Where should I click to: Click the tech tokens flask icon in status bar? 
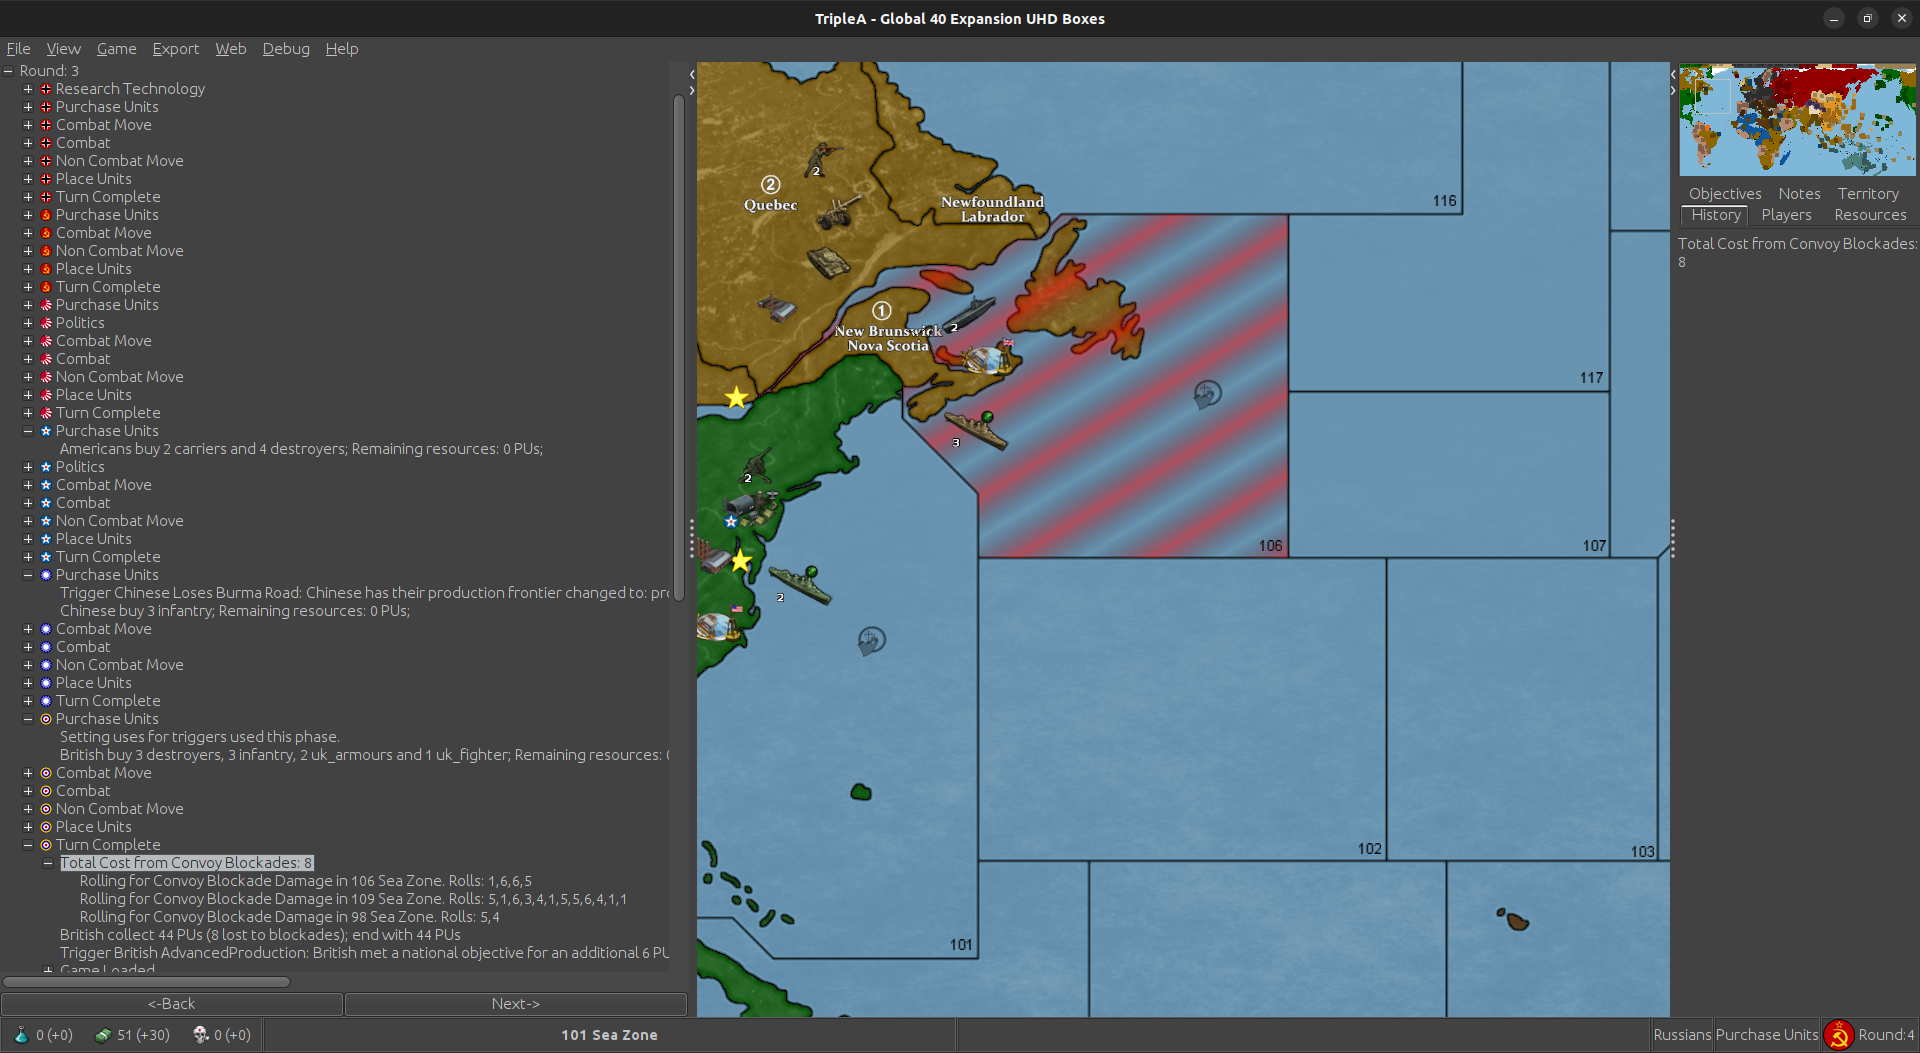(21, 1035)
